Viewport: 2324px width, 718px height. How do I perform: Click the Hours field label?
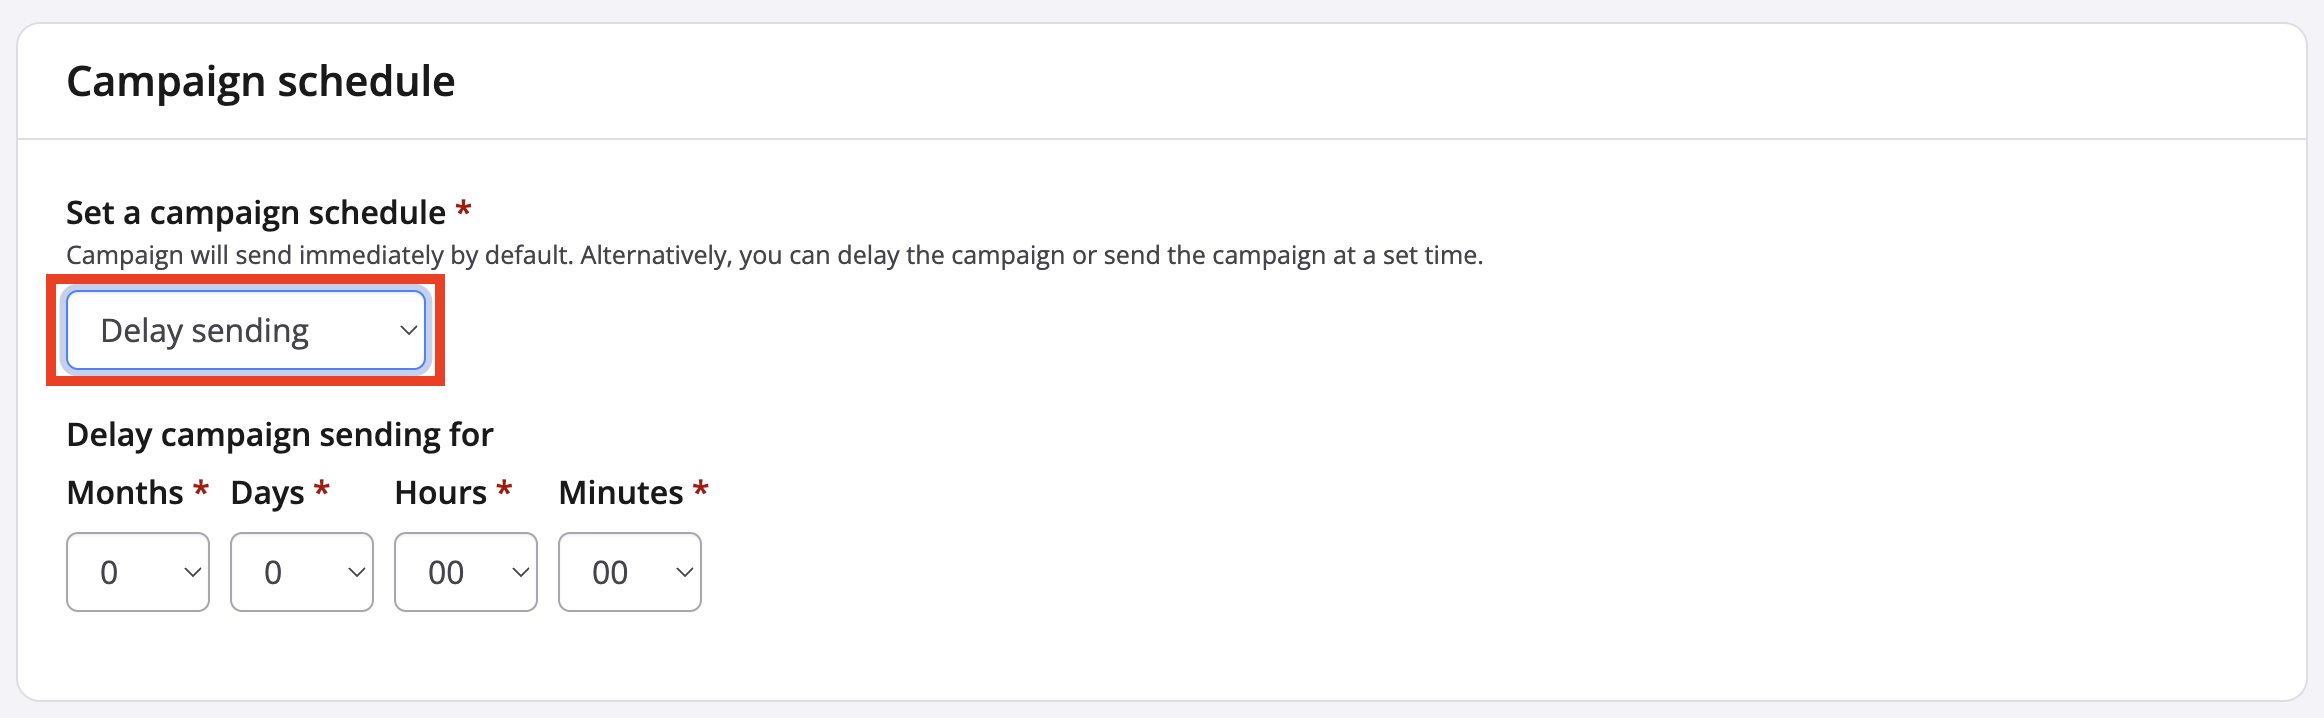pyautogui.click(x=440, y=493)
